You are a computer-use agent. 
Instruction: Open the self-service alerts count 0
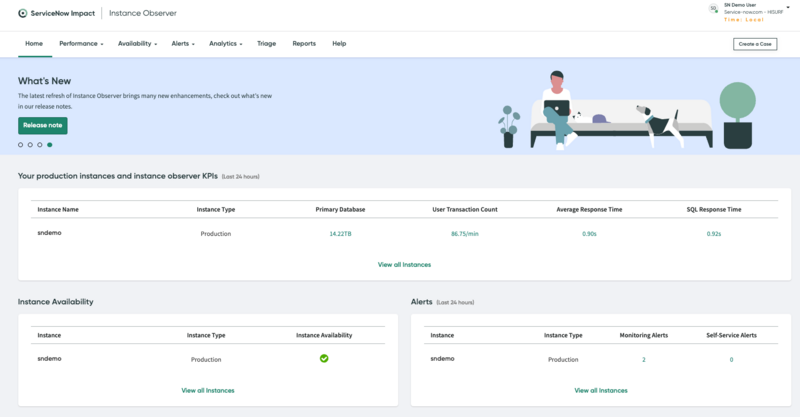(731, 360)
